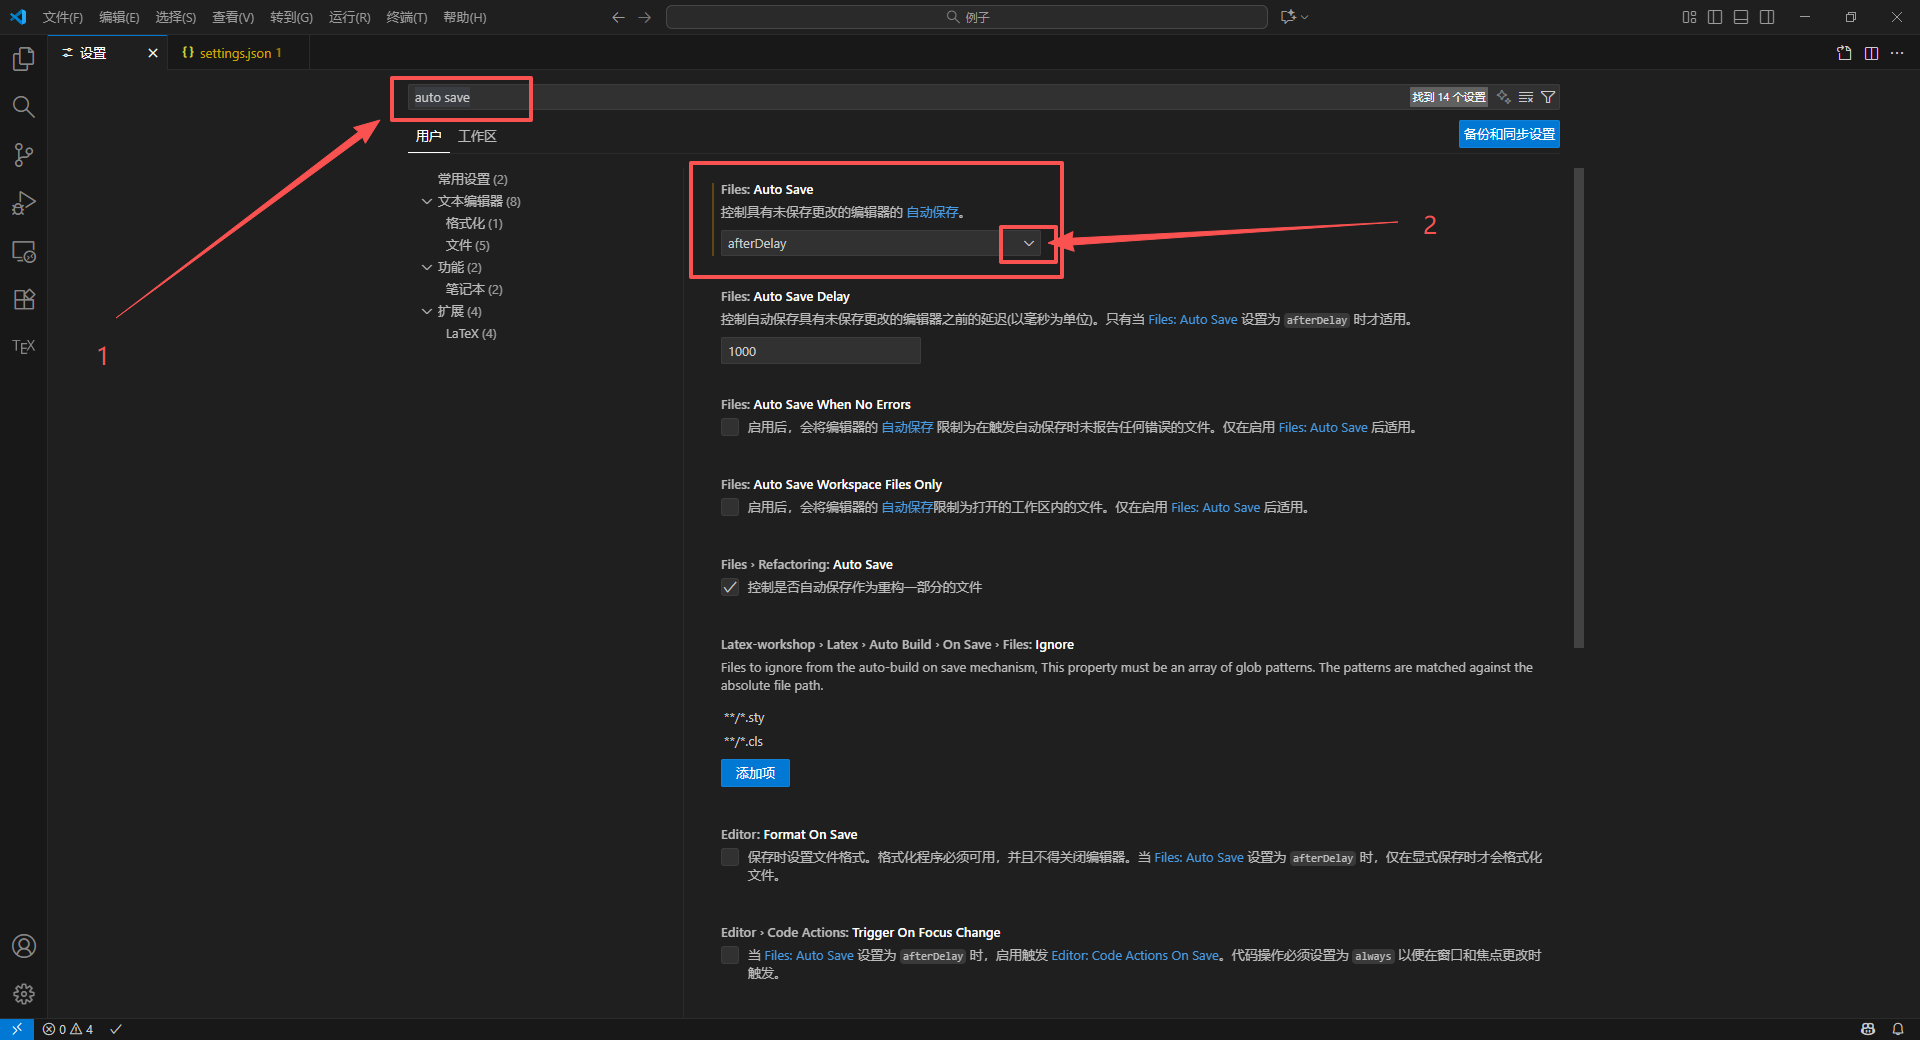Click the settings list vertical scrollbar
Image resolution: width=1920 pixels, height=1040 pixels.
[x=1579, y=408]
